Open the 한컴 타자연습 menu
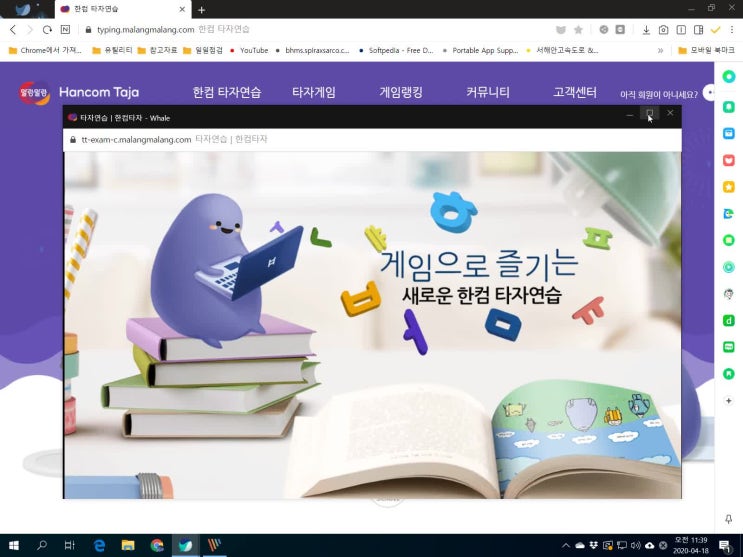 227,92
